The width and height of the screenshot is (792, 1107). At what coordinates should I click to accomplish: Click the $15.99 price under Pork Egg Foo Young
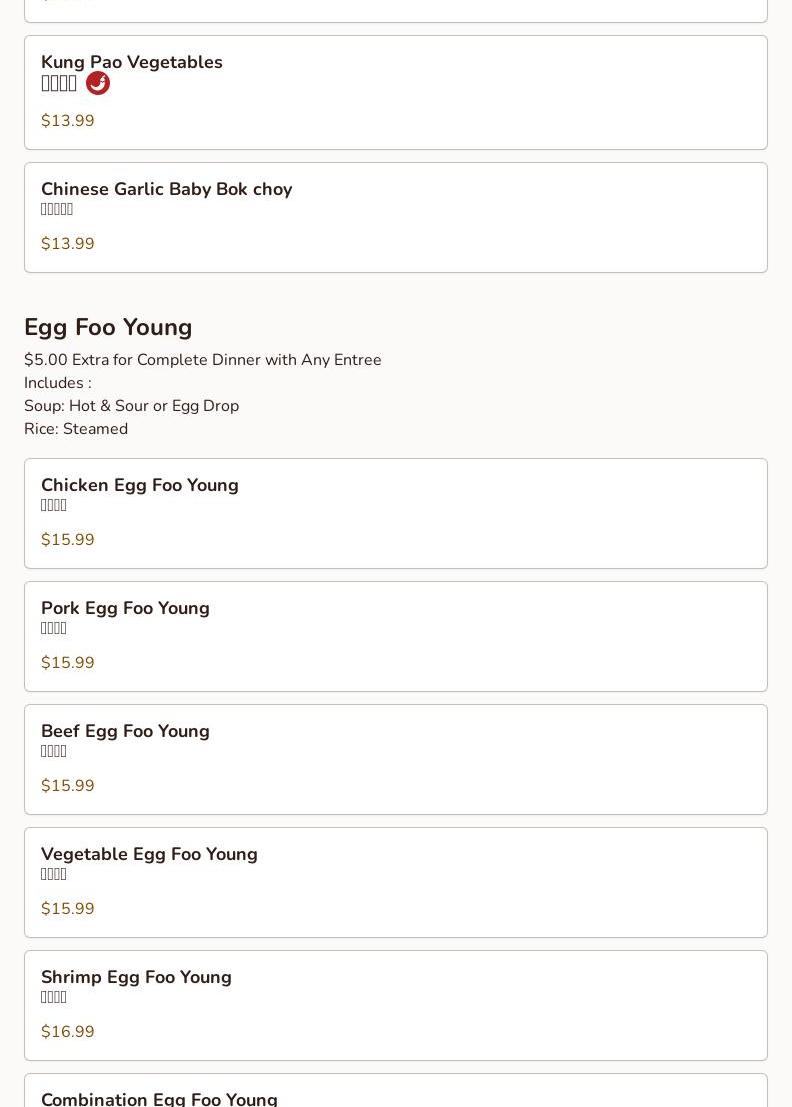(x=68, y=663)
